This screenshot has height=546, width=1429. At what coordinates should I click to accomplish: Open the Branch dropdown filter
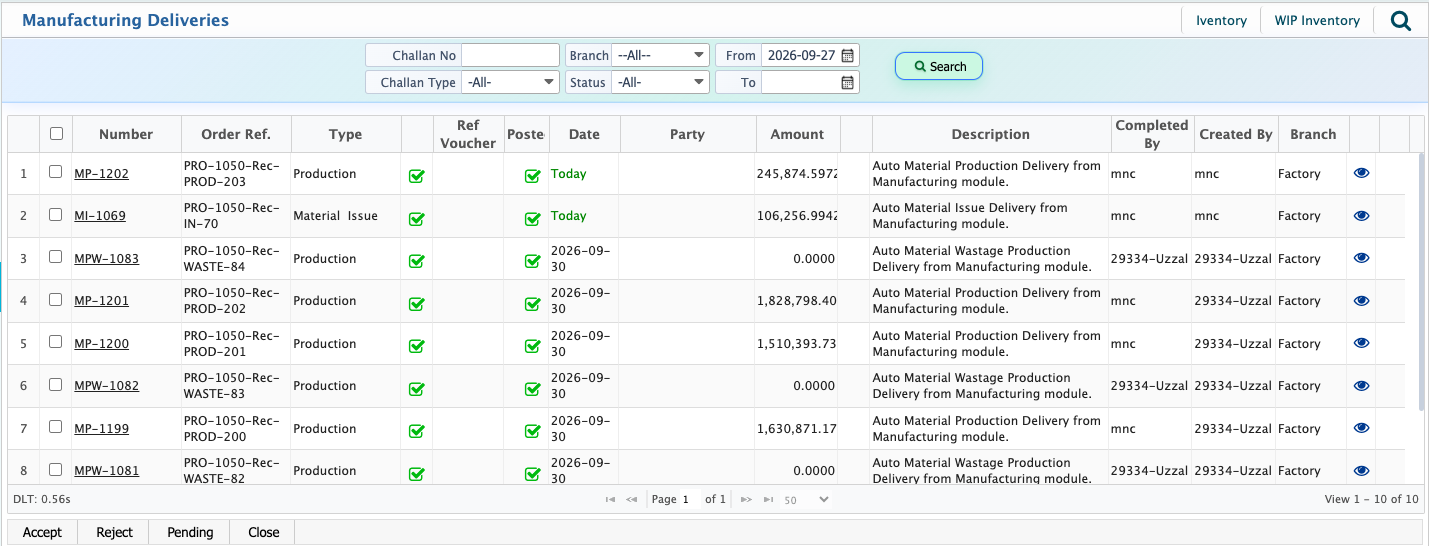[661, 56]
